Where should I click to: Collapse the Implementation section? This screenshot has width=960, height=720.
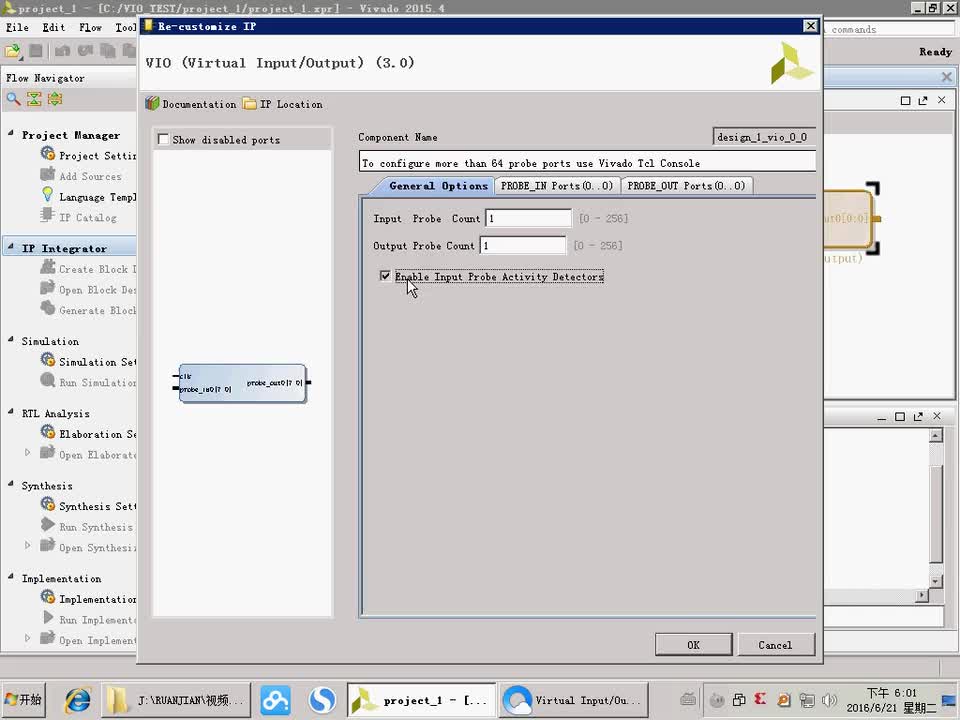pyautogui.click(x=10, y=577)
